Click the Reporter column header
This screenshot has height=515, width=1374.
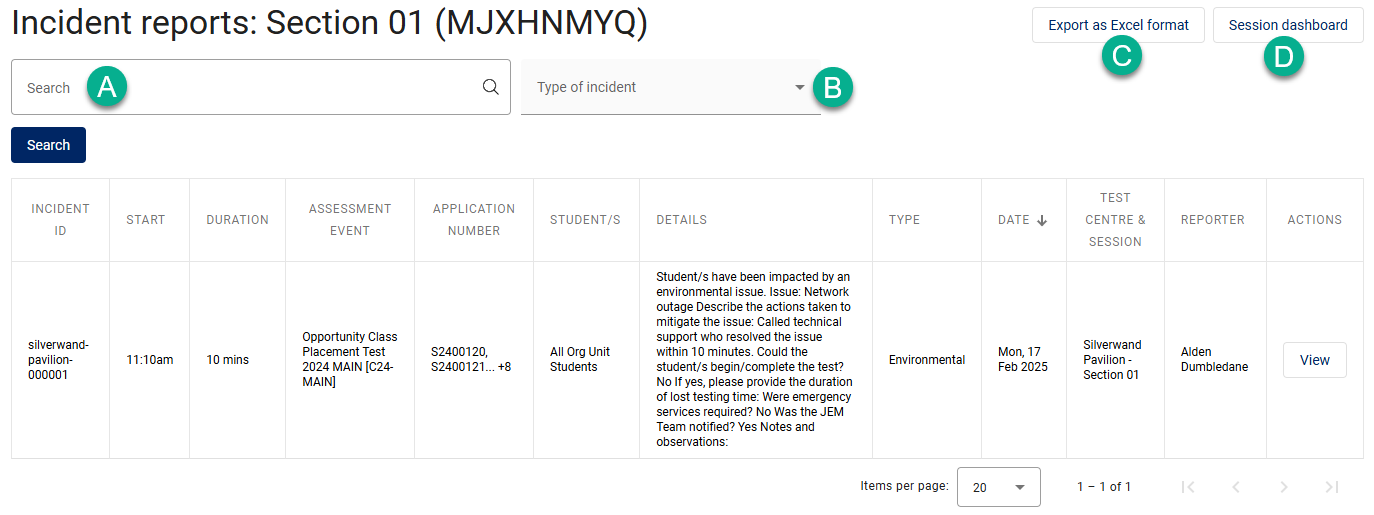1212,220
